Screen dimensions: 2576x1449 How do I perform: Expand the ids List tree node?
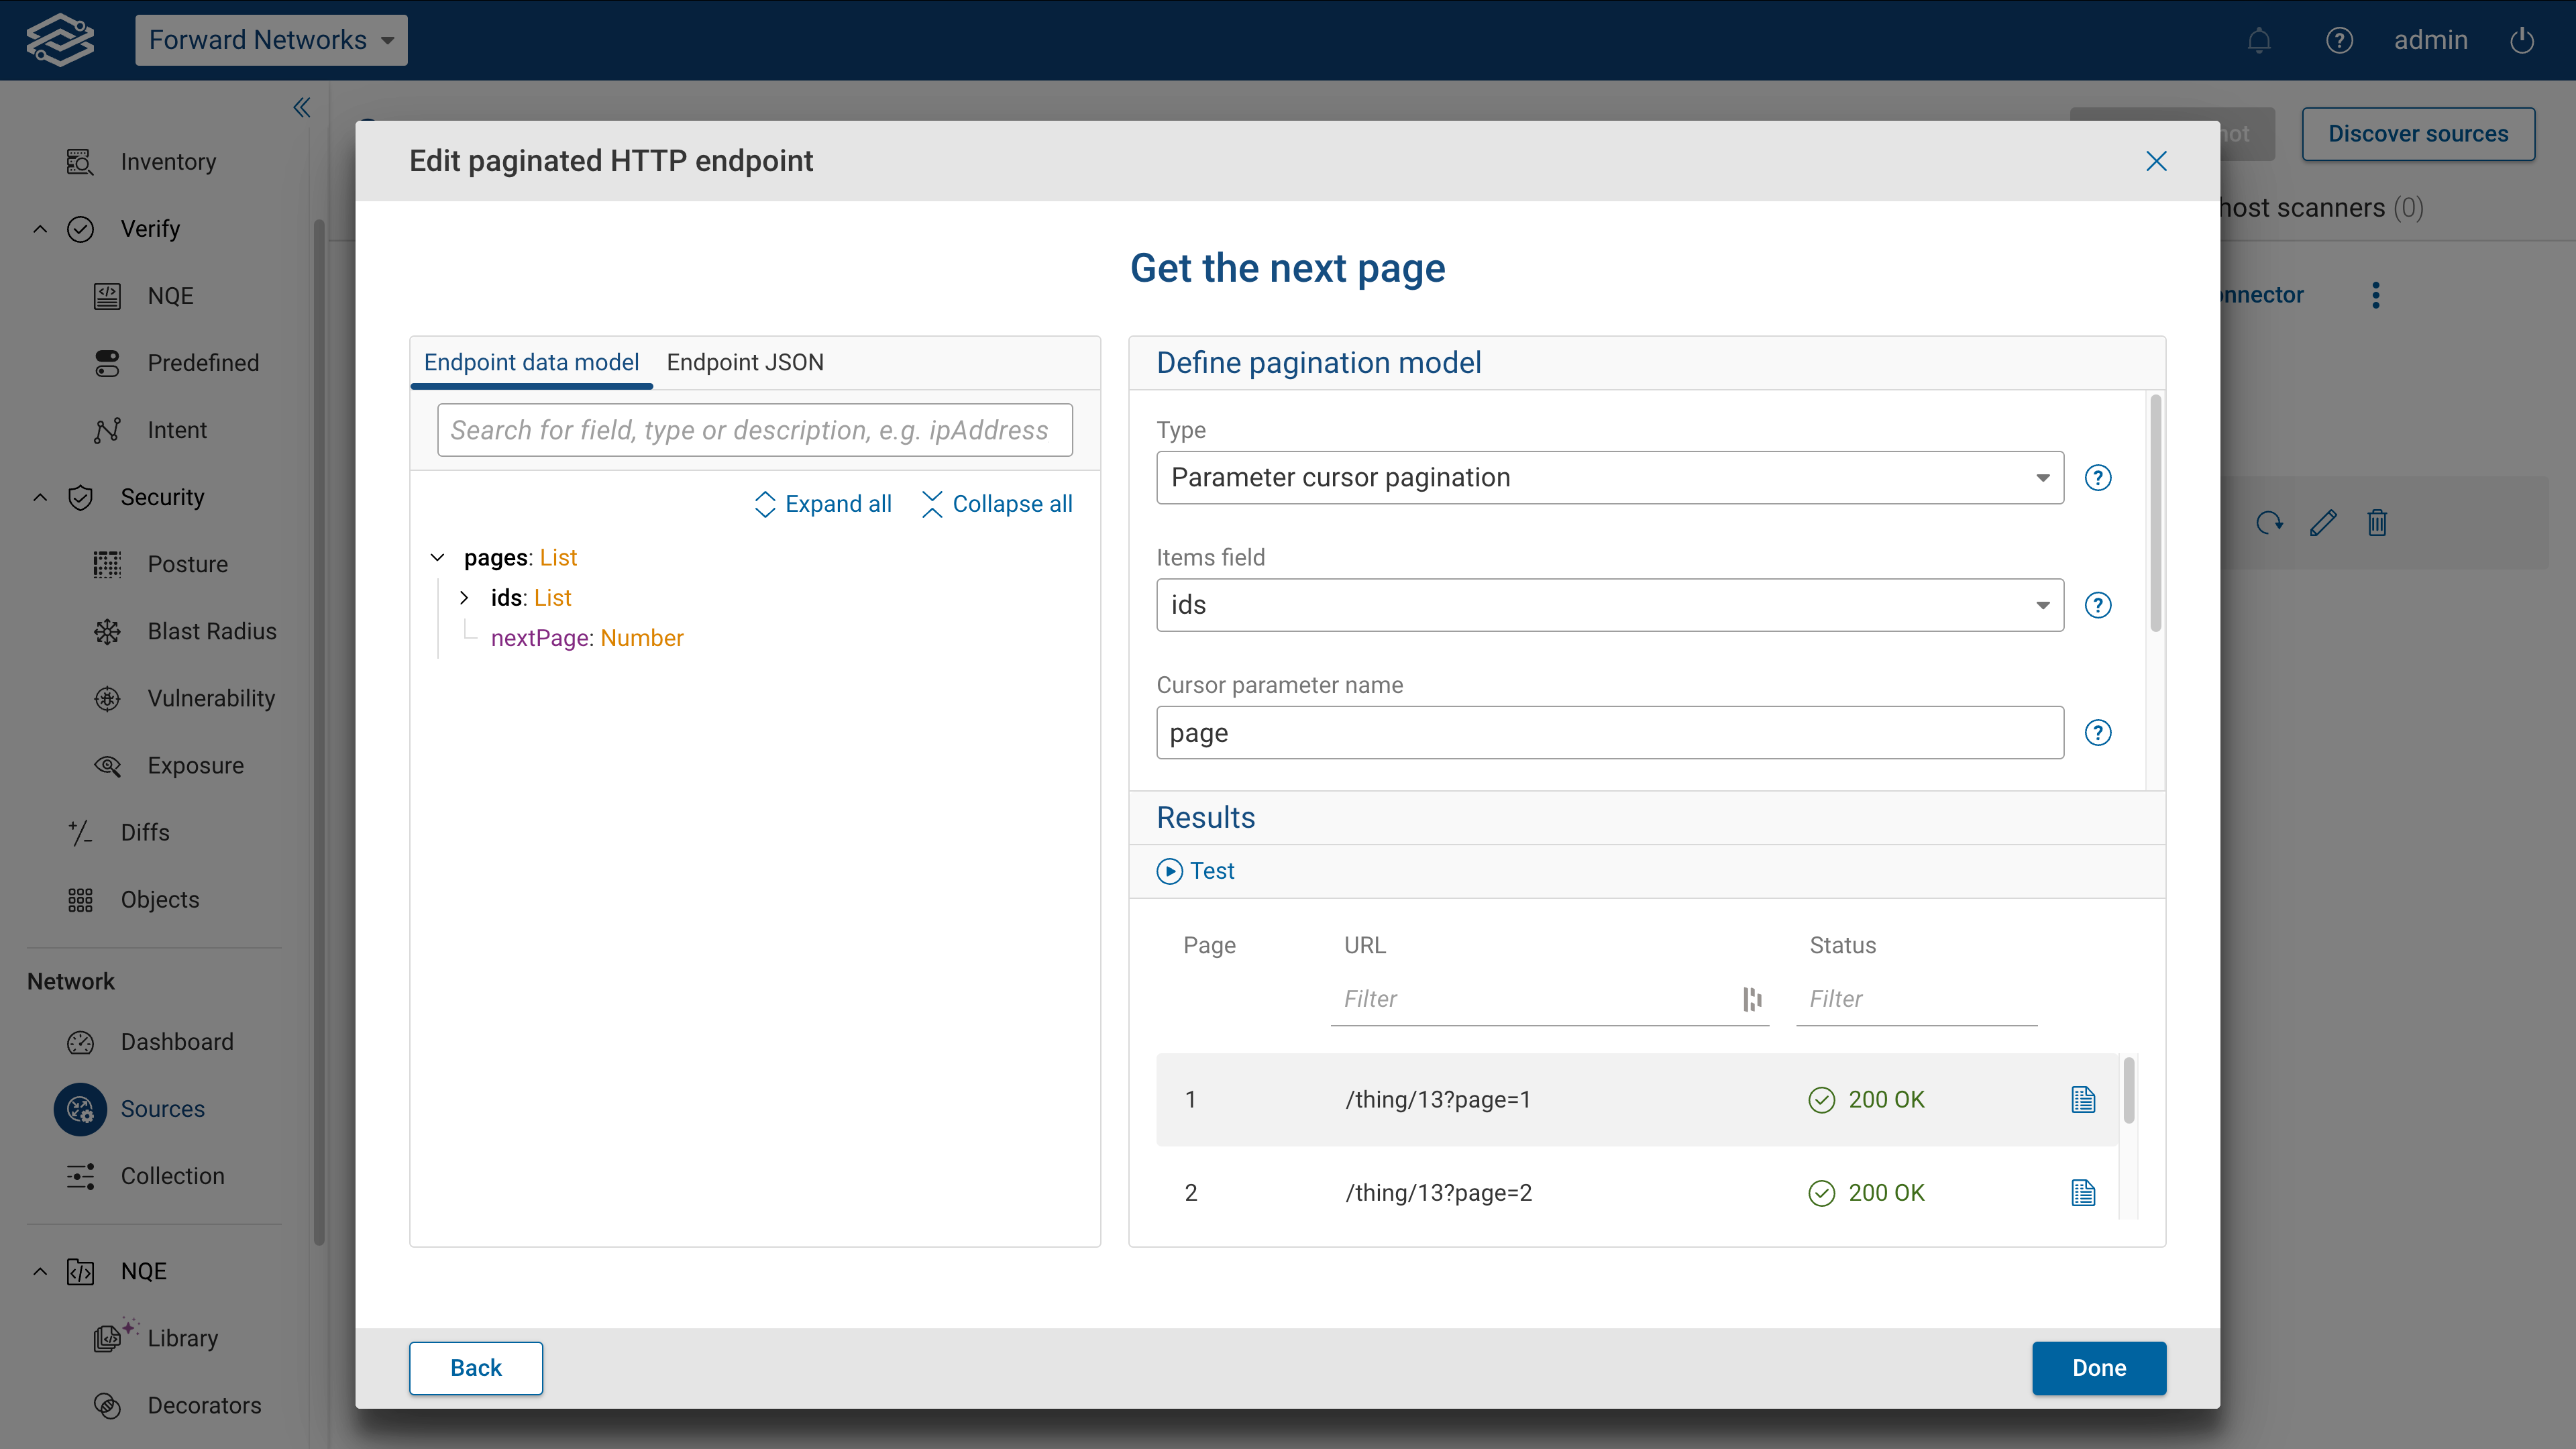pos(464,597)
